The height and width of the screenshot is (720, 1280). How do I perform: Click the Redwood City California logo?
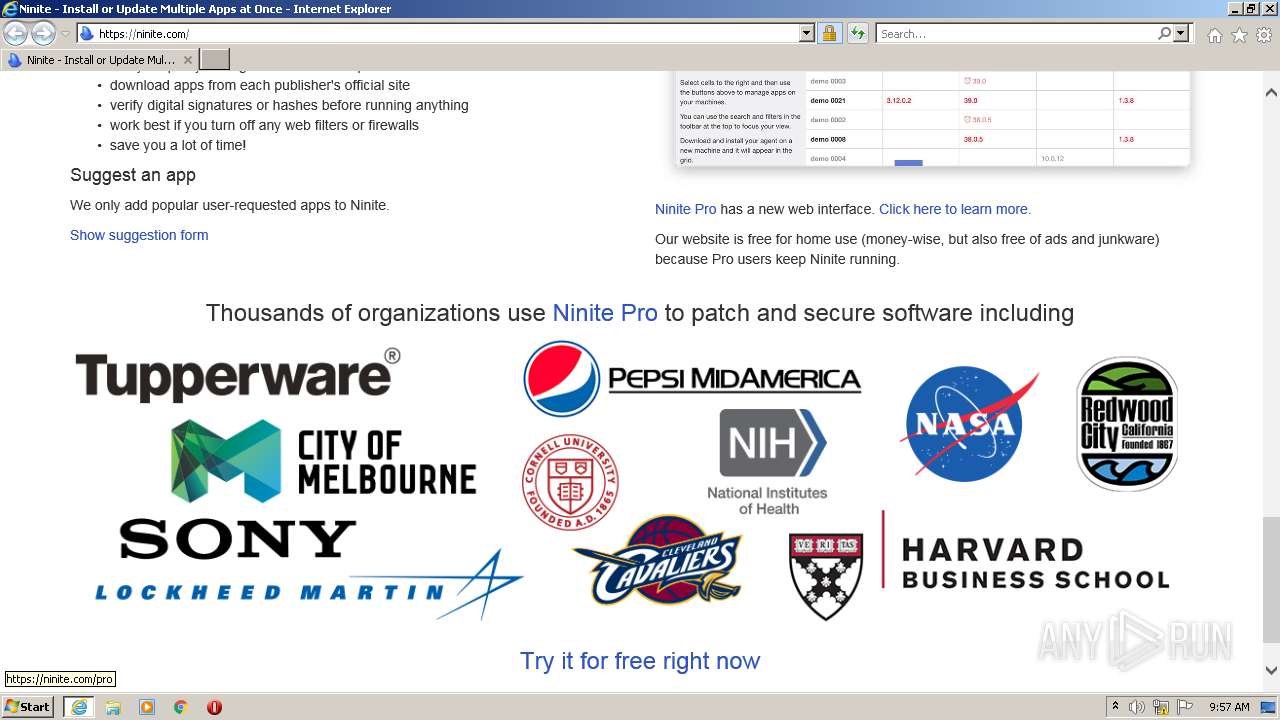1127,424
